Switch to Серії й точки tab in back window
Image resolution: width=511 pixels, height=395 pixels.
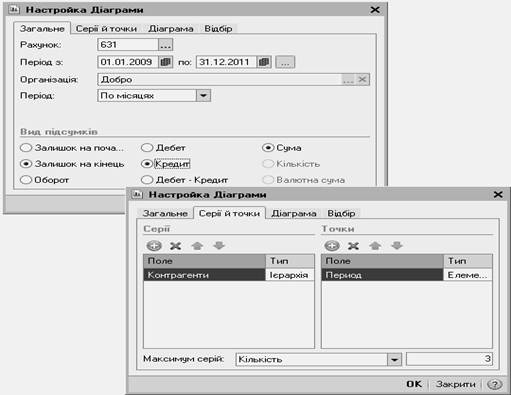[106, 29]
